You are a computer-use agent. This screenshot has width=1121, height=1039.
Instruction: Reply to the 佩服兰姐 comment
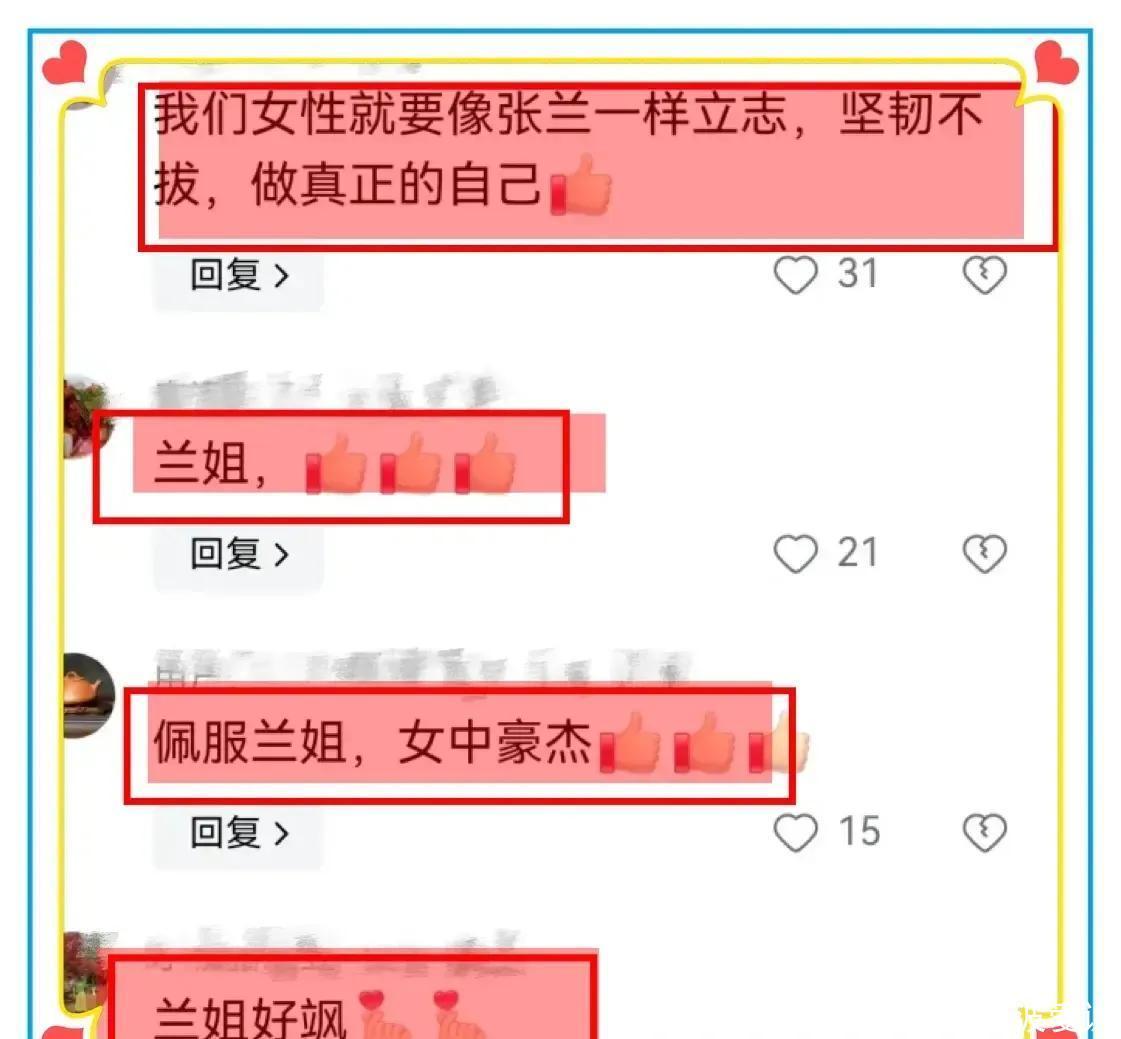click(x=239, y=833)
